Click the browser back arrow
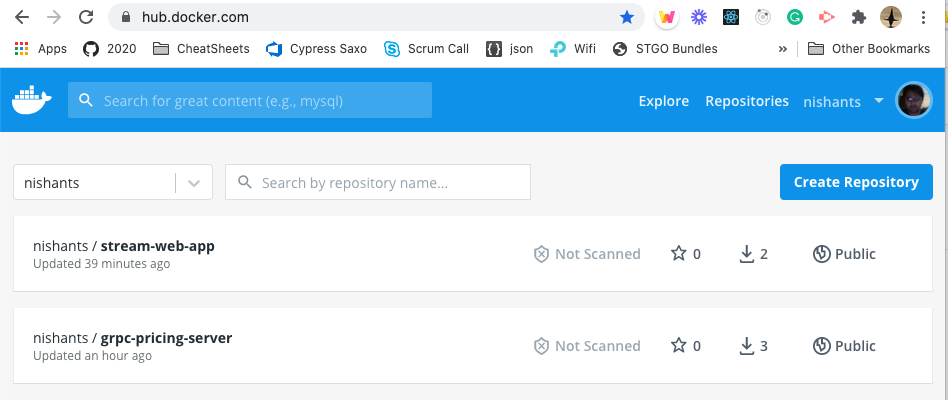This screenshot has height=400, width=948. [x=22, y=17]
